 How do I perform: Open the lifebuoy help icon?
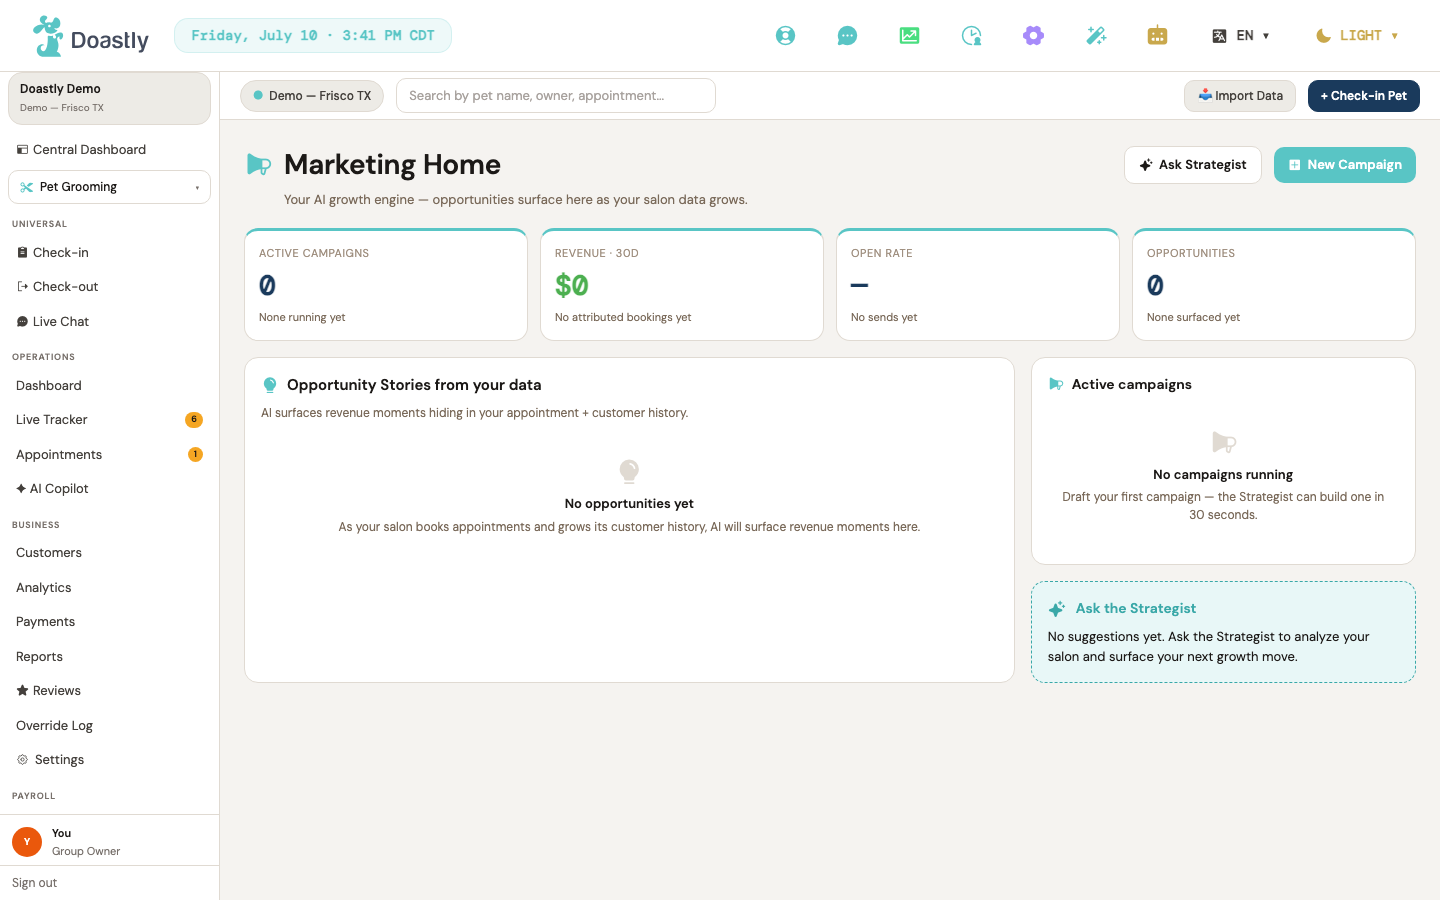point(786,36)
